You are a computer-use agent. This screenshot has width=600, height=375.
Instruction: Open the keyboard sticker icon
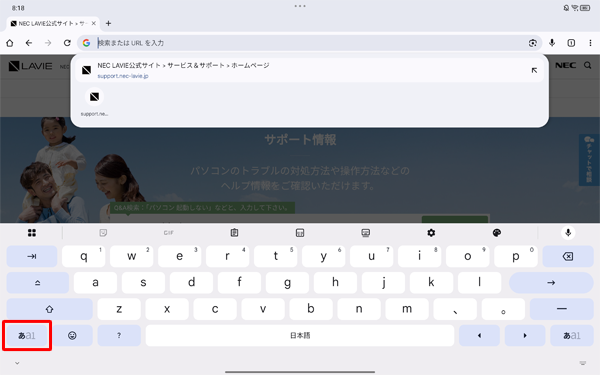pyautogui.click(x=103, y=233)
